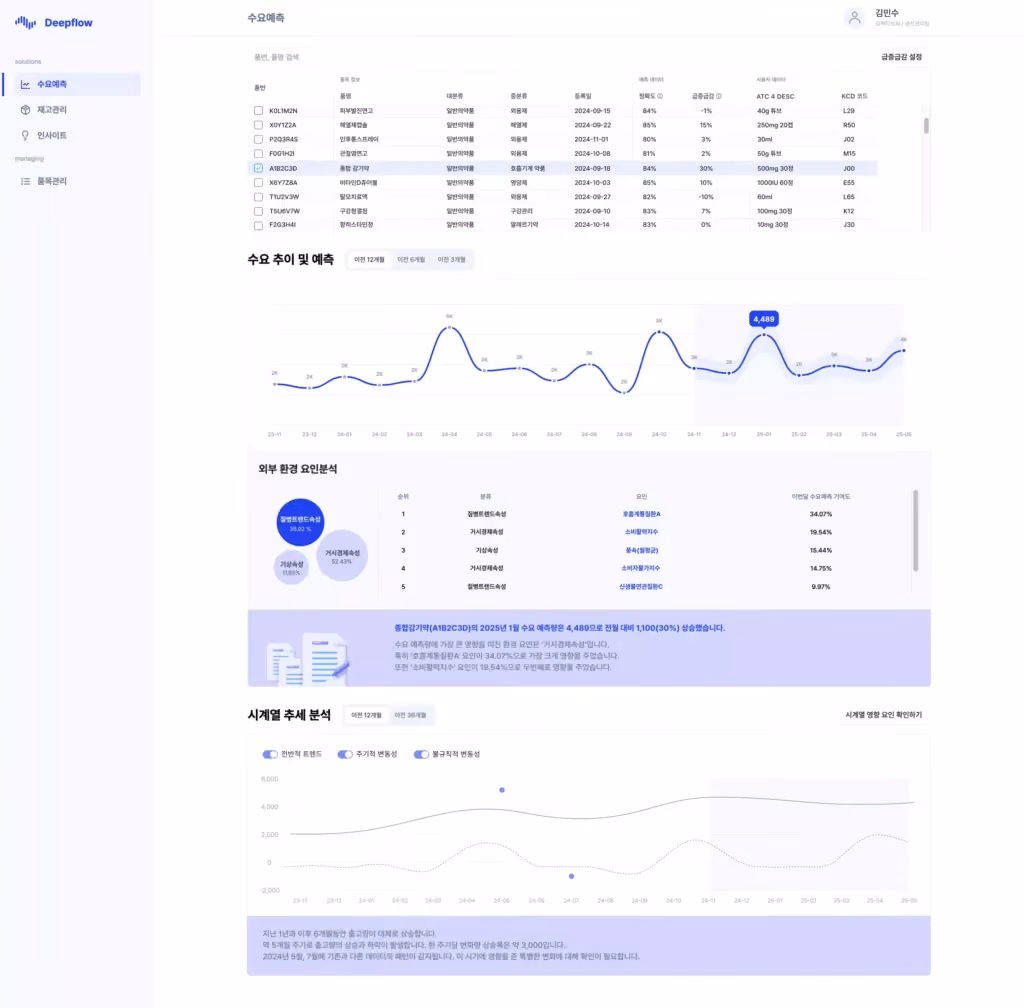The image size is (1024, 1008).
Task: Open 품목관리 list icon in sidebar
Action: 25,181
